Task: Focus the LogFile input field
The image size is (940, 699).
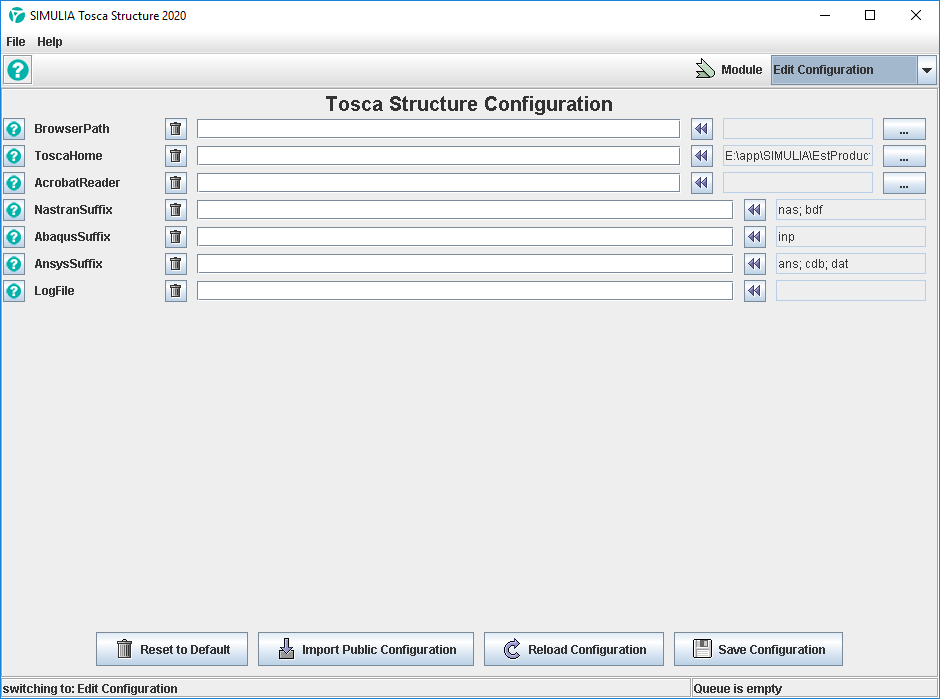Action: click(x=465, y=291)
